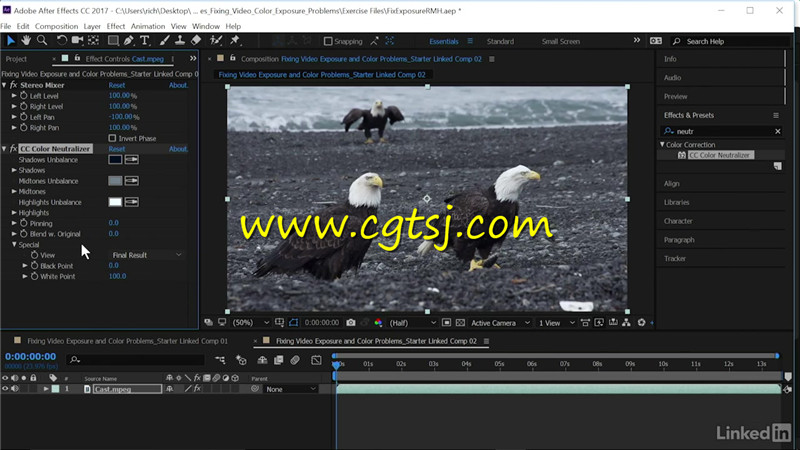This screenshot has height=450, width=800.
Task: Reset the CC Color Neutralizer effect
Action: (x=117, y=149)
